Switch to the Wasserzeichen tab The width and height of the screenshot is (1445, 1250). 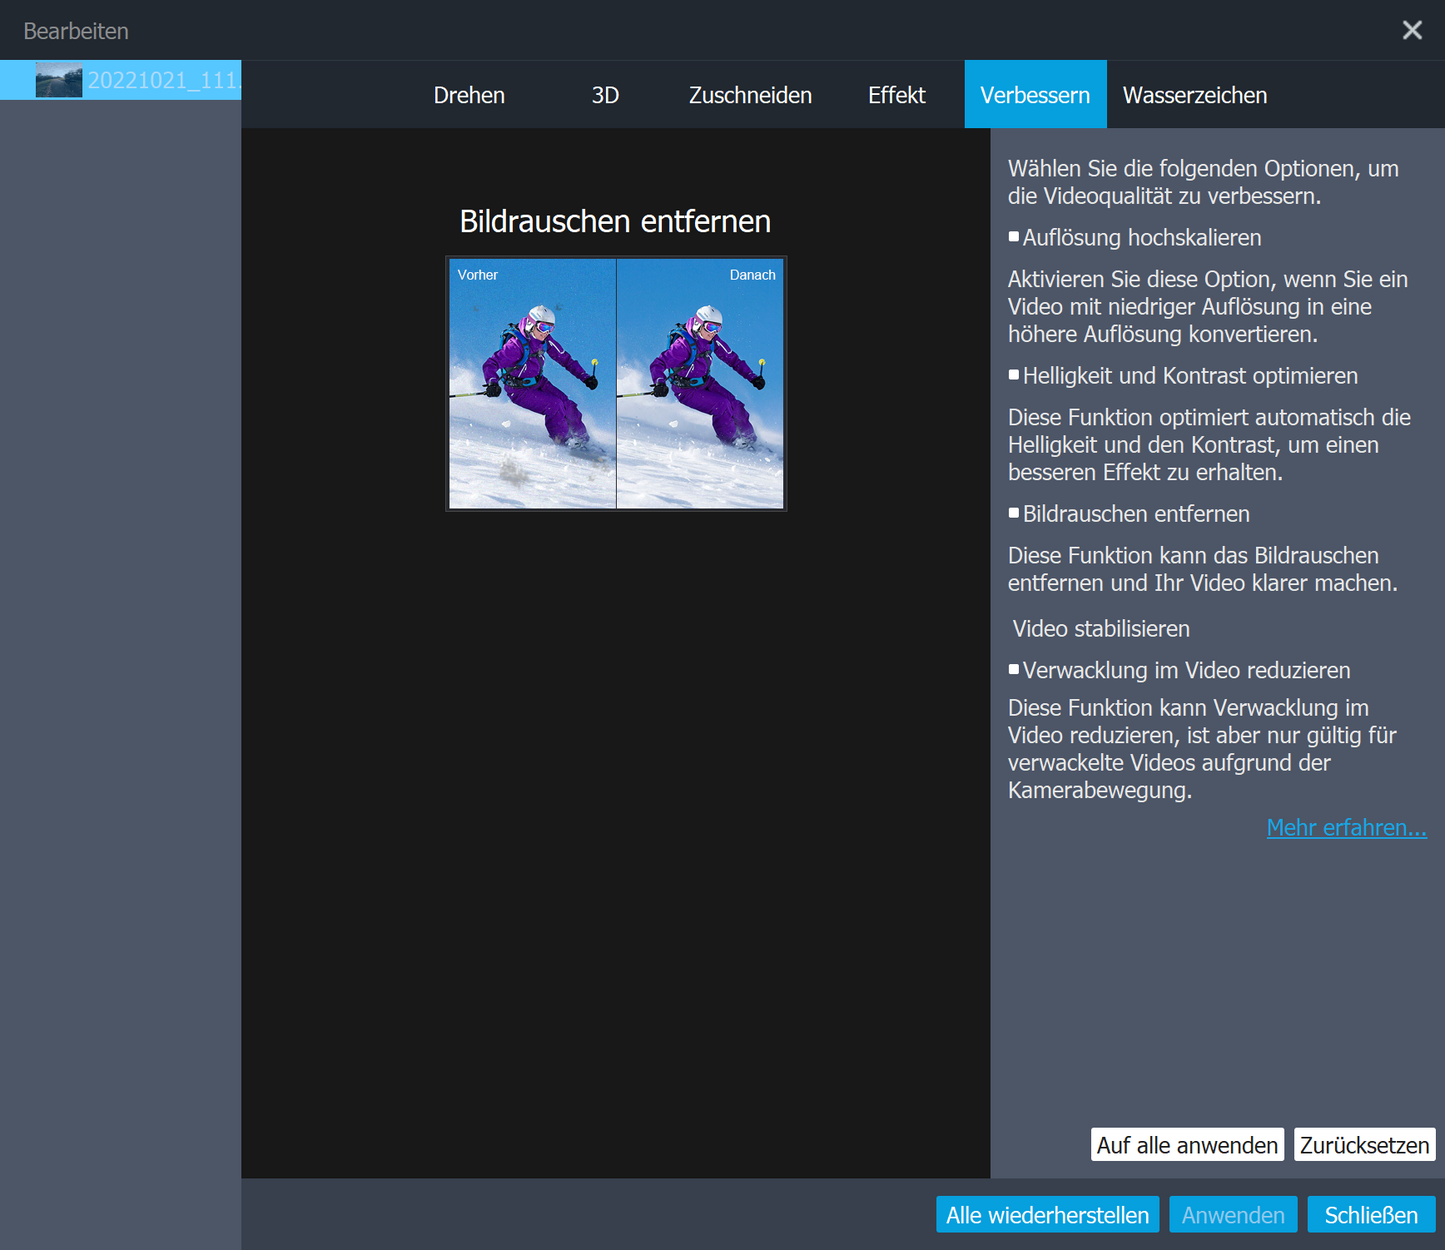1194,95
